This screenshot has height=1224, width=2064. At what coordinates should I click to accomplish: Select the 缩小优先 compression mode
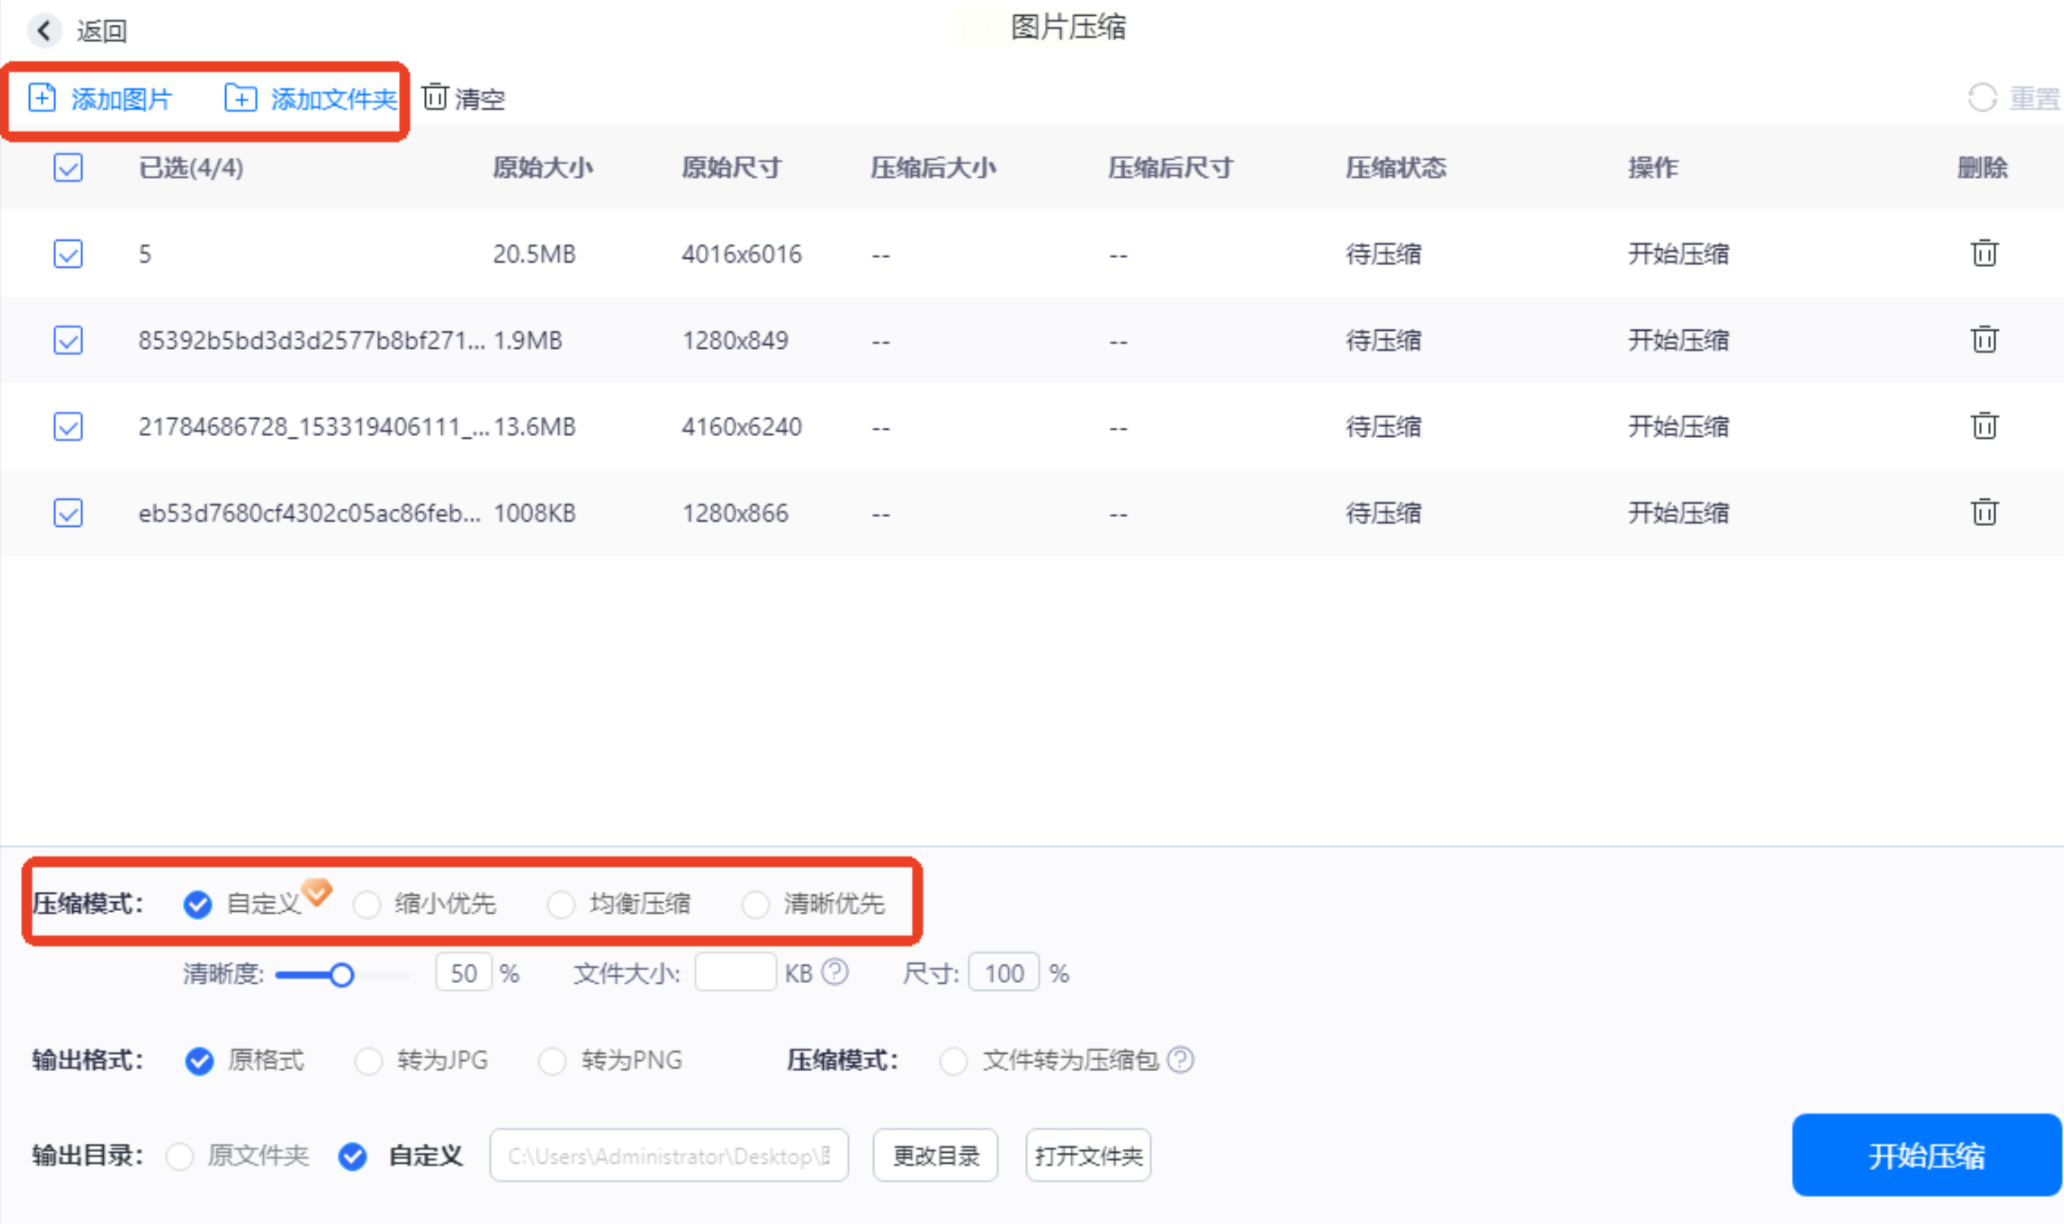[367, 904]
